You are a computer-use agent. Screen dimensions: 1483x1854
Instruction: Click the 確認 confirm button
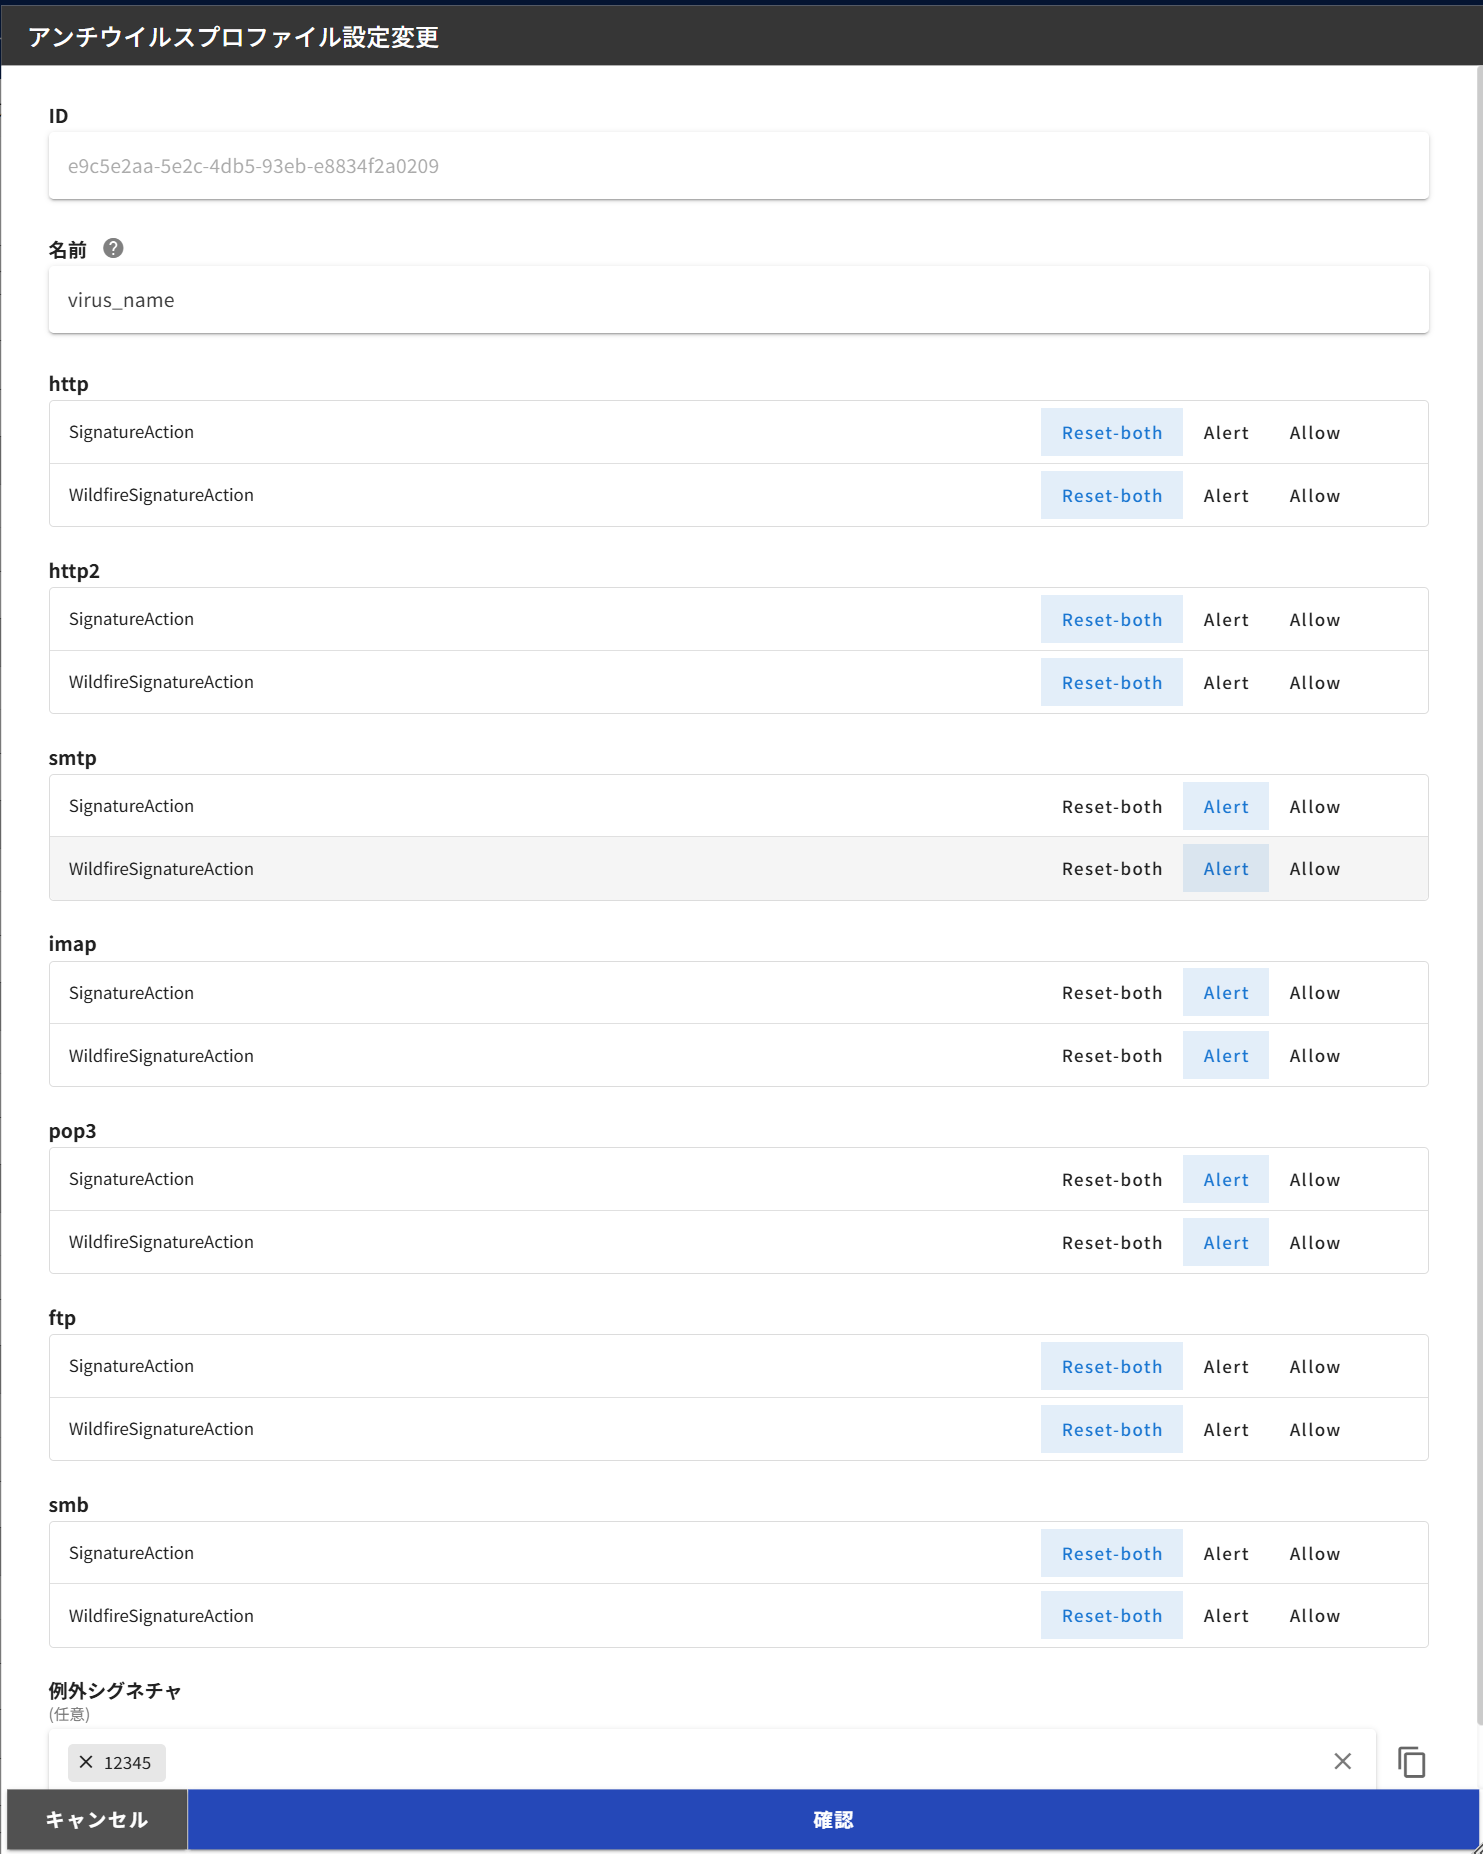832,1820
